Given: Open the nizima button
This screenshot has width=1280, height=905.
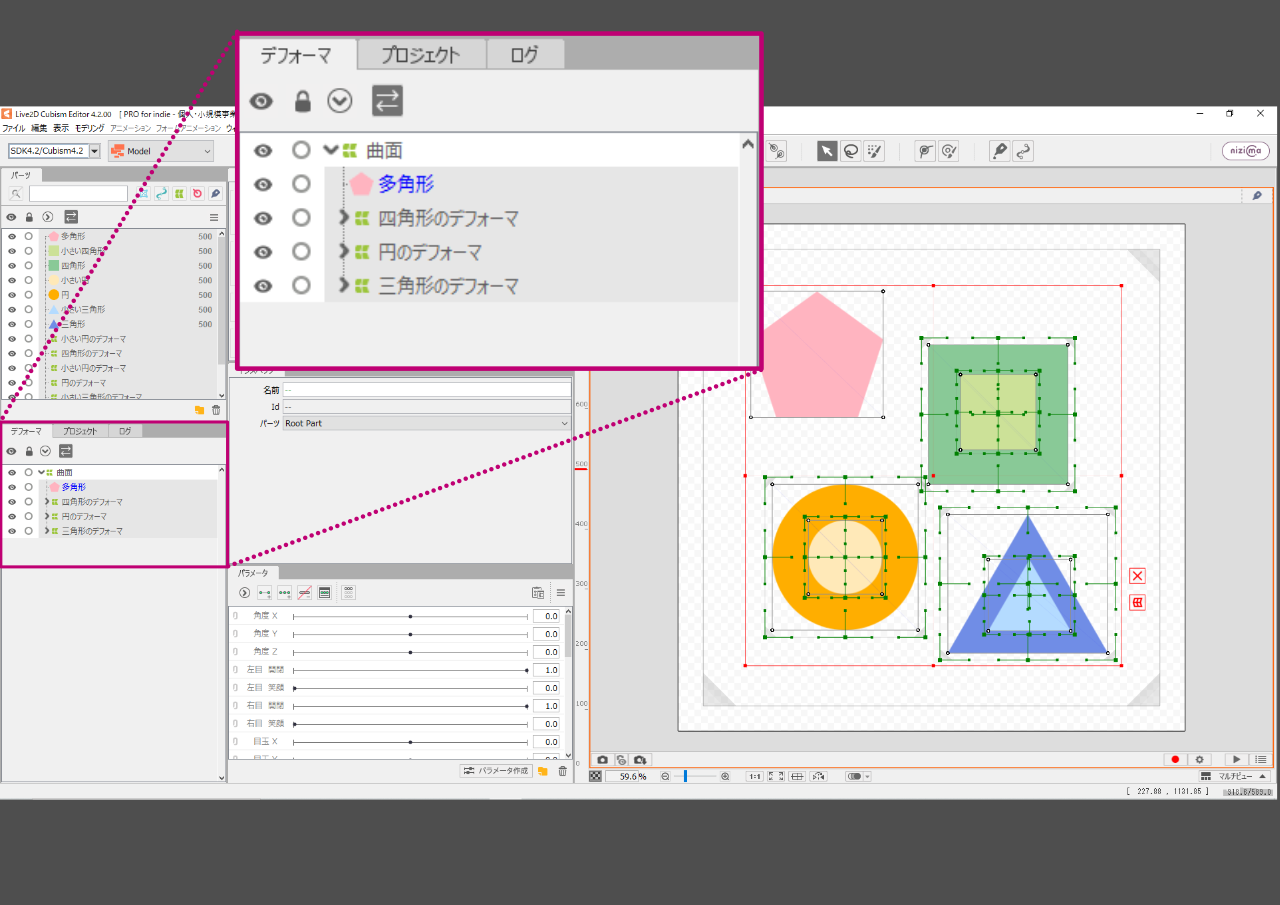Looking at the screenshot, I should (x=1246, y=151).
